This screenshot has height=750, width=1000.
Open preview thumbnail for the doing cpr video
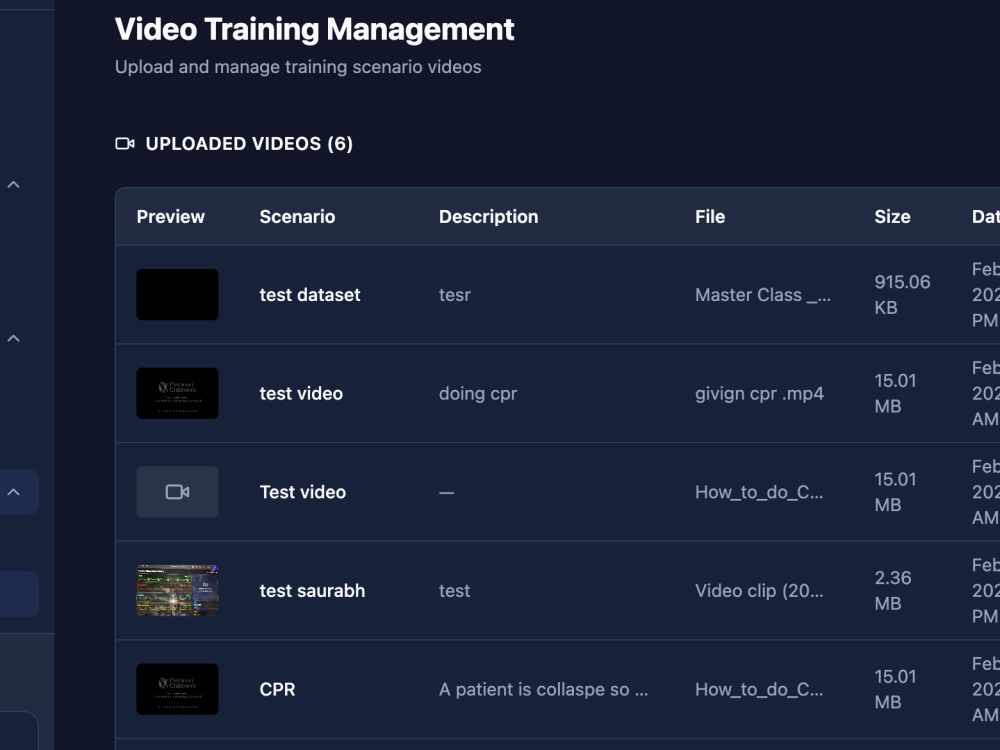(x=177, y=393)
